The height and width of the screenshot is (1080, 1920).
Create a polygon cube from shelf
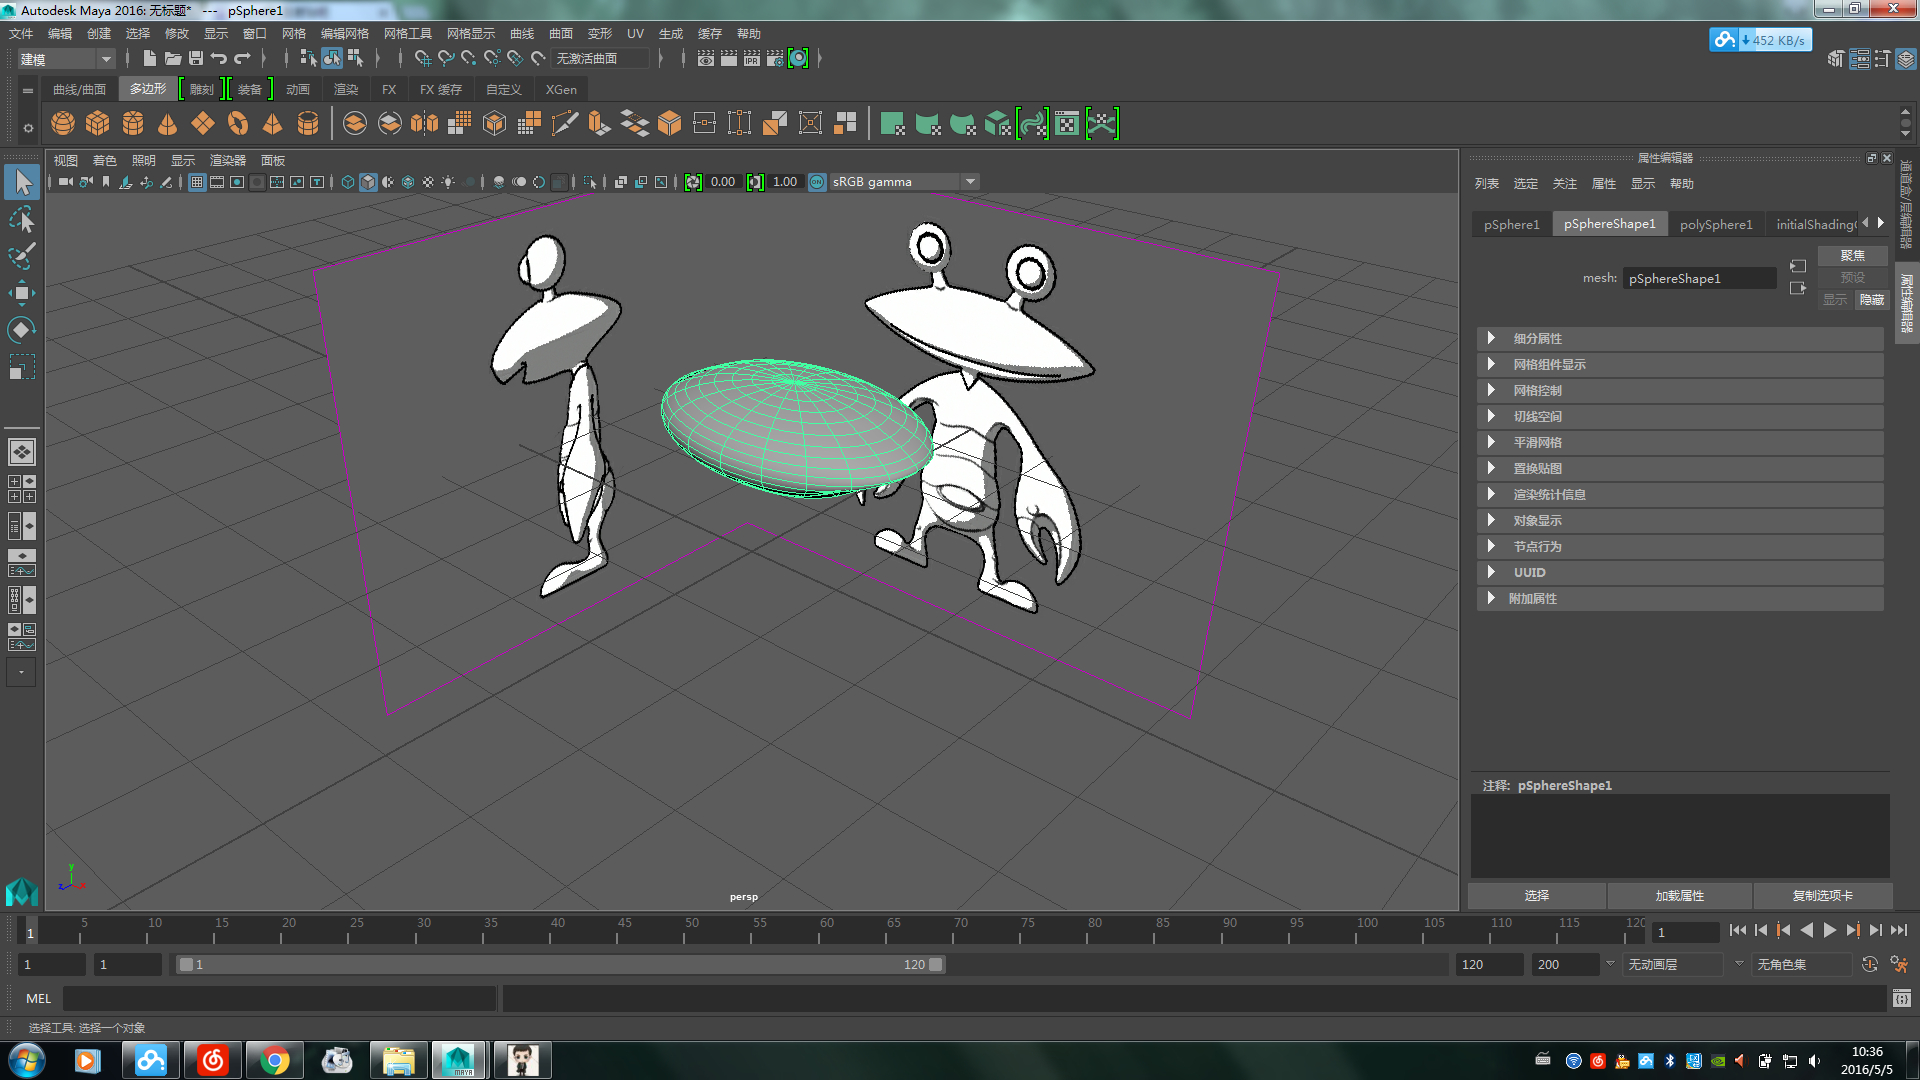tap(98, 123)
